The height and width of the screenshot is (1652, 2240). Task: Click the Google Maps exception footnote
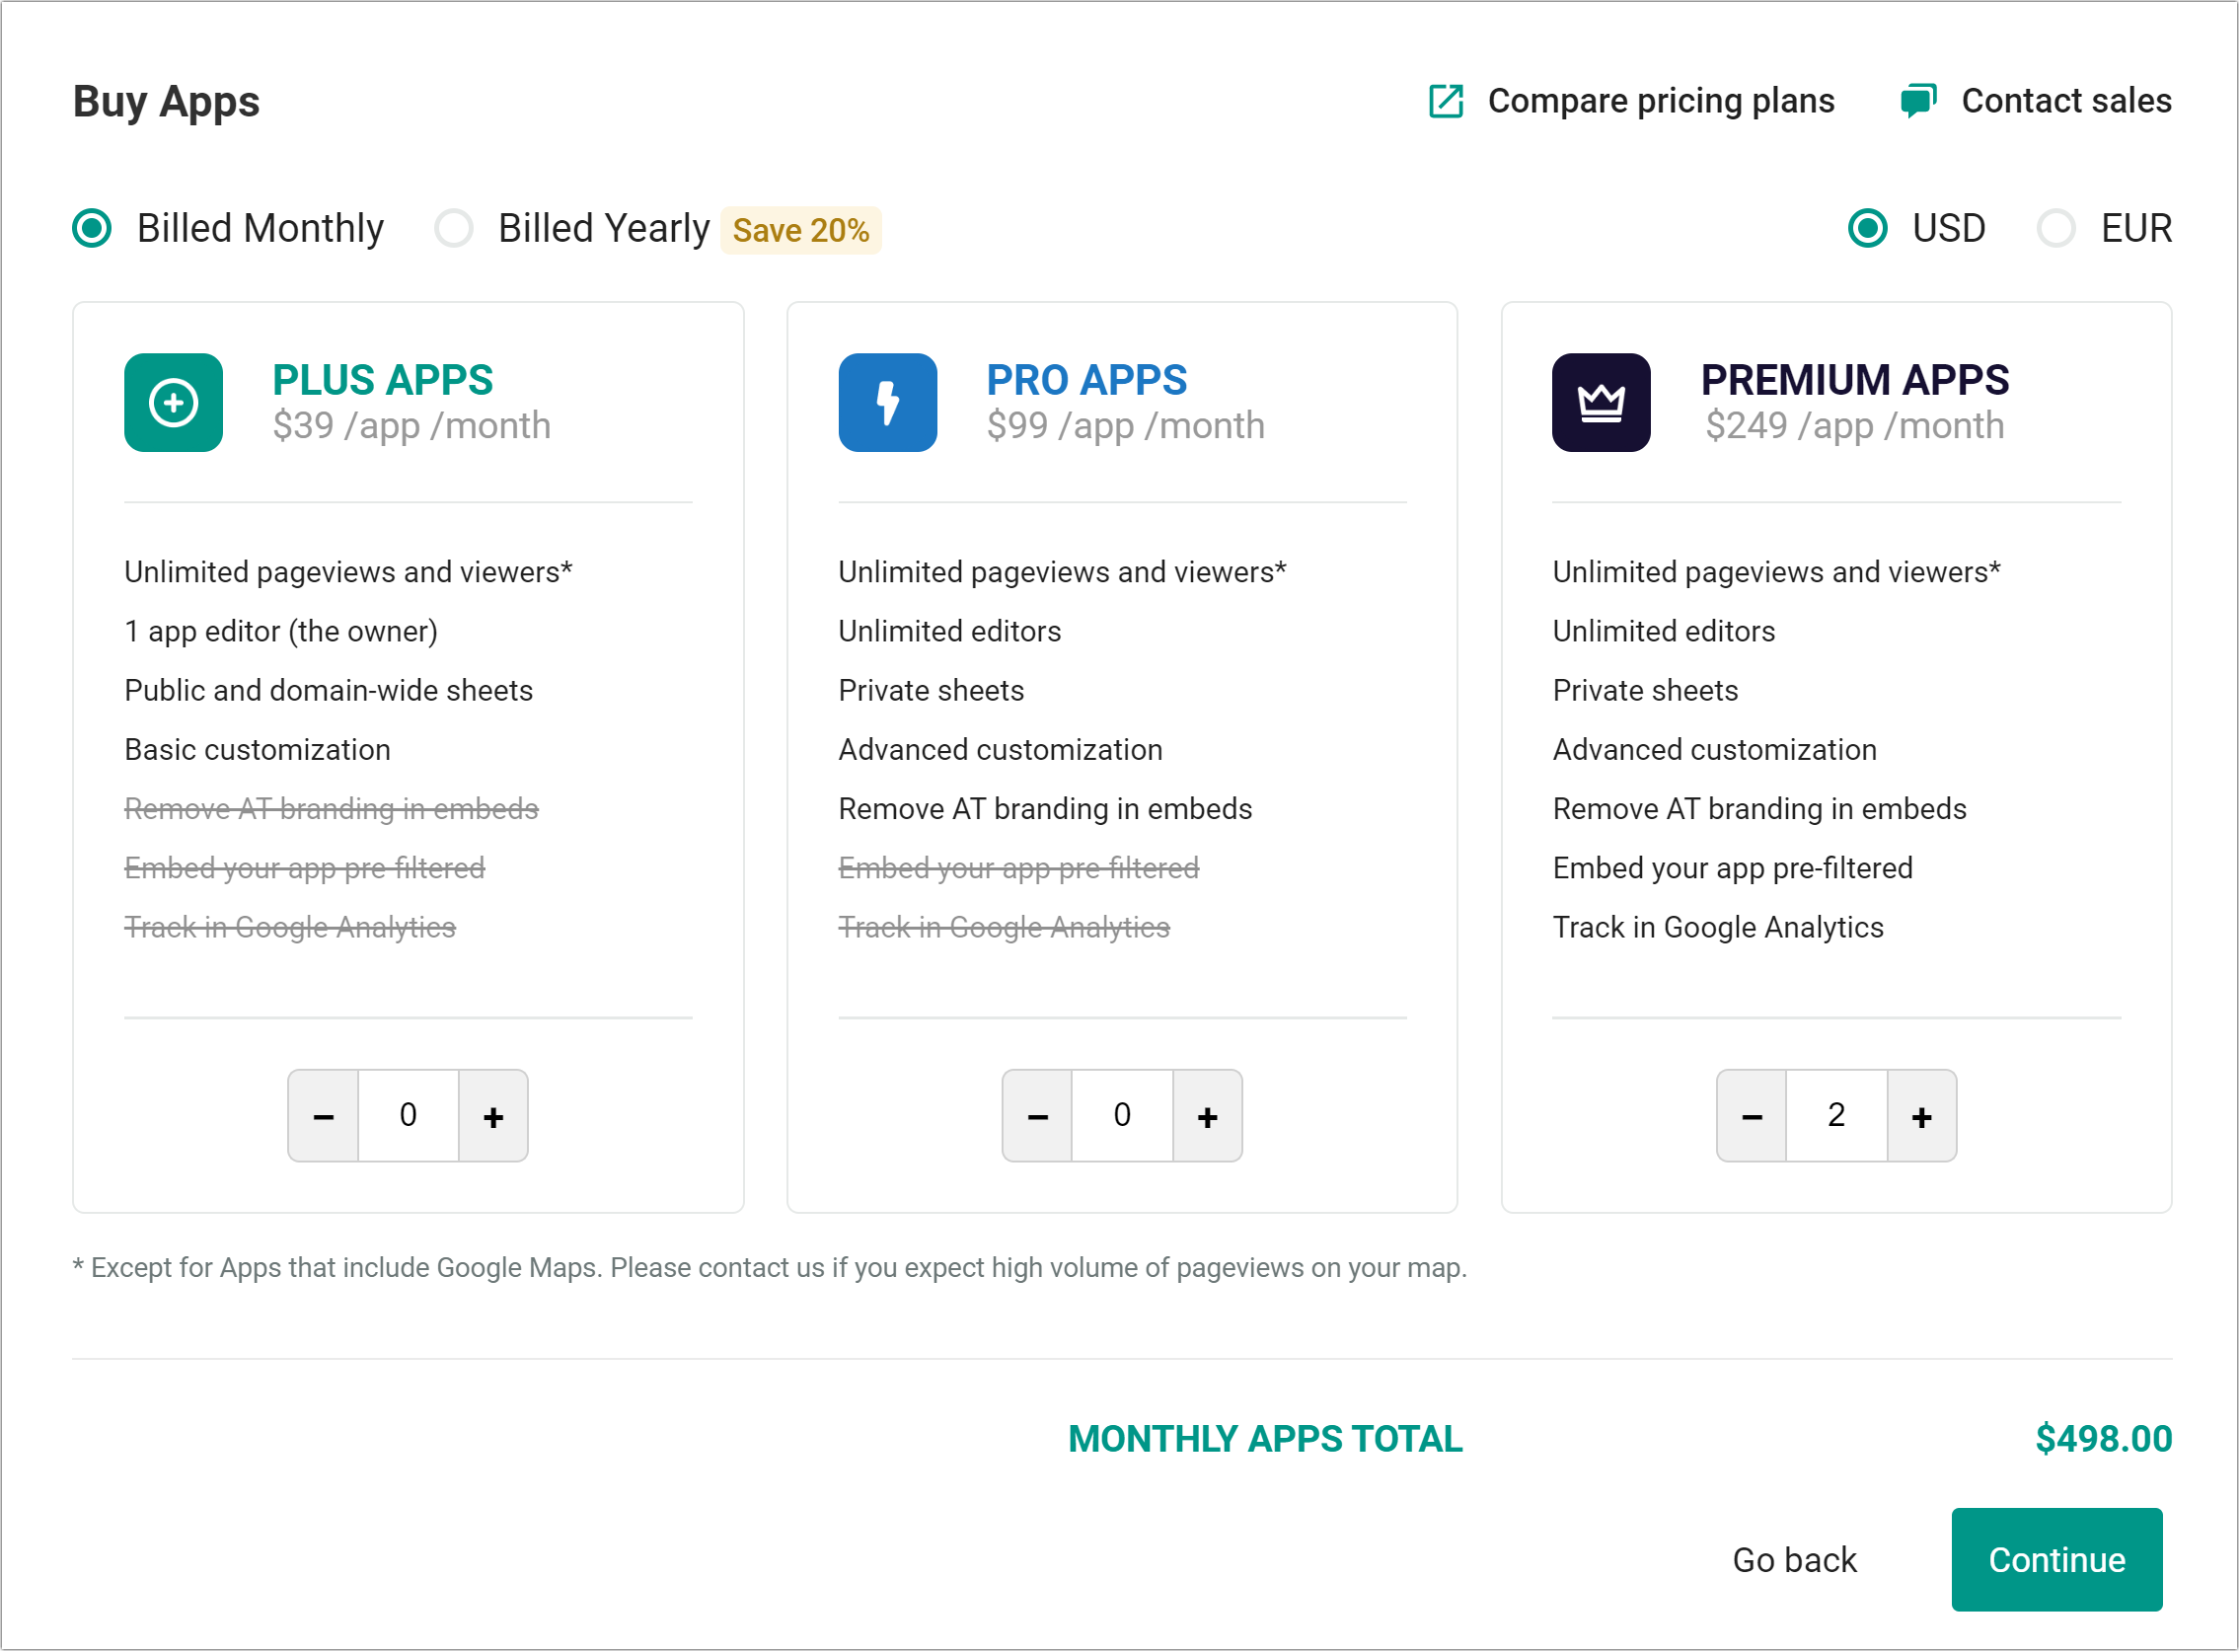(x=770, y=1268)
